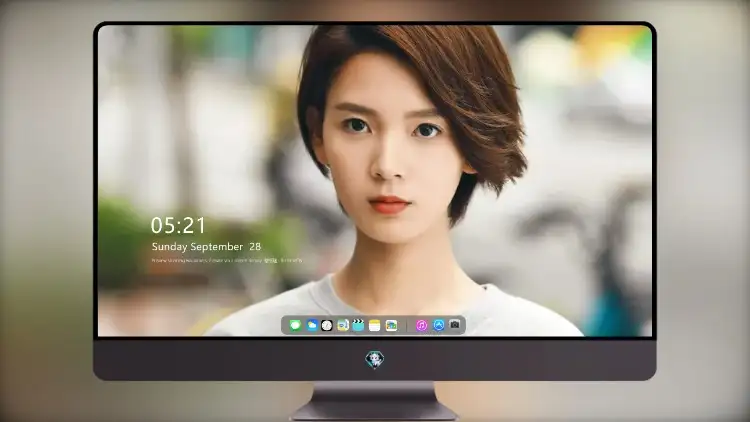Viewport: 750px width, 422px height.
Task: Open the Photos gallery app in dock
Action: [391, 325]
